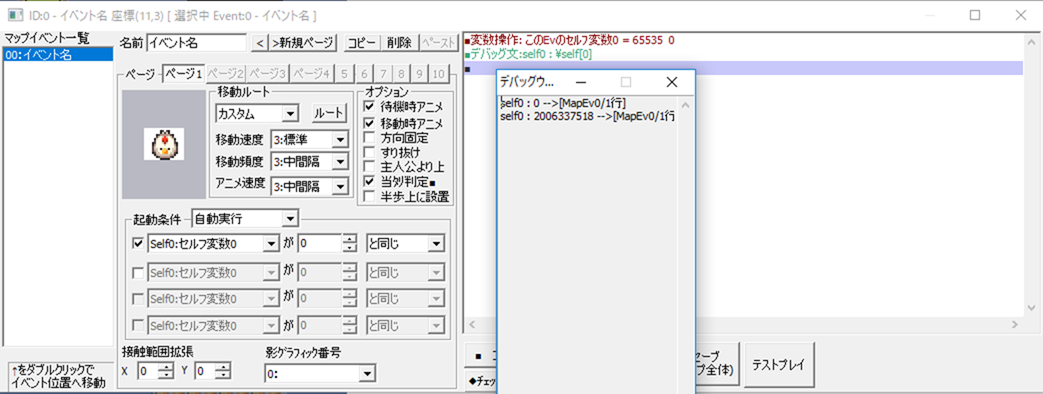The height and width of the screenshot is (394, 1043).
Task: Click the first self0 : 0 debug line
Action: pos(563,103)
